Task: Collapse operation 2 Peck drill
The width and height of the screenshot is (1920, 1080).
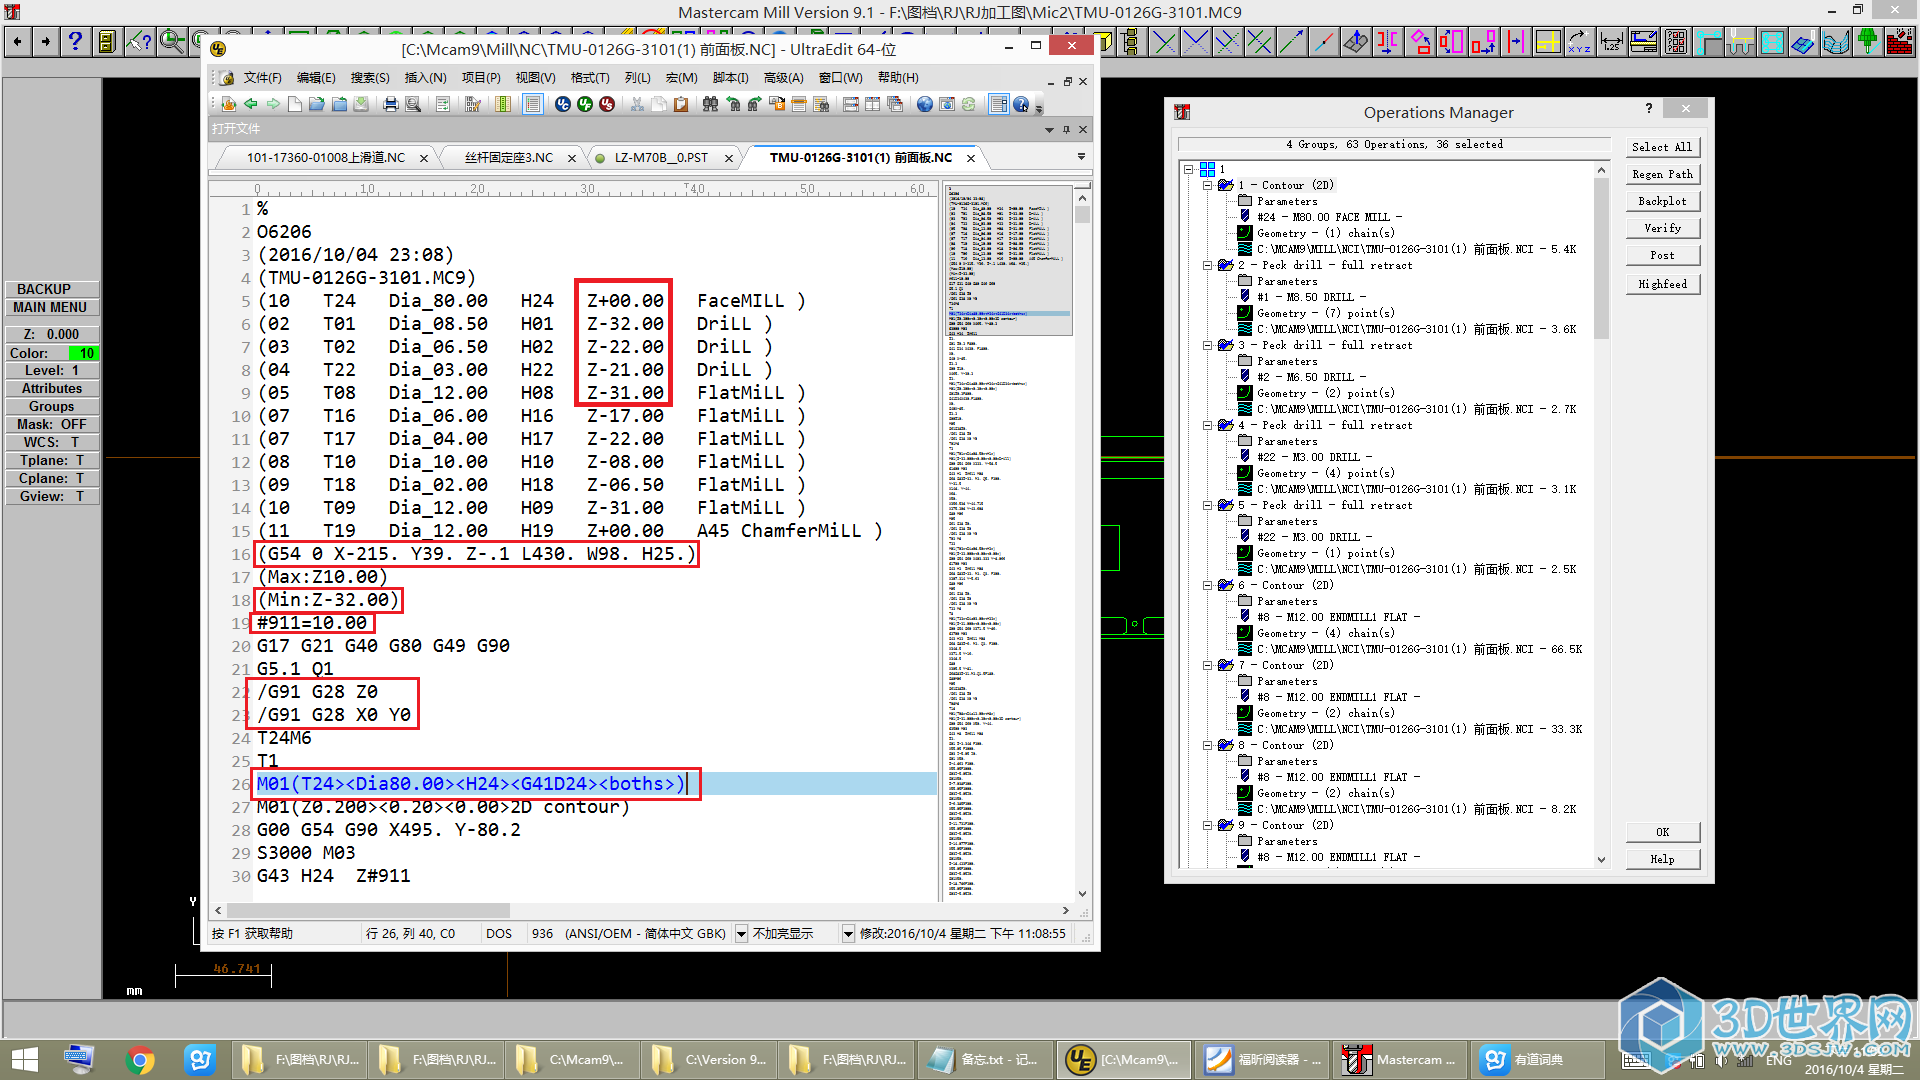Action: (x=1207, y=265)
